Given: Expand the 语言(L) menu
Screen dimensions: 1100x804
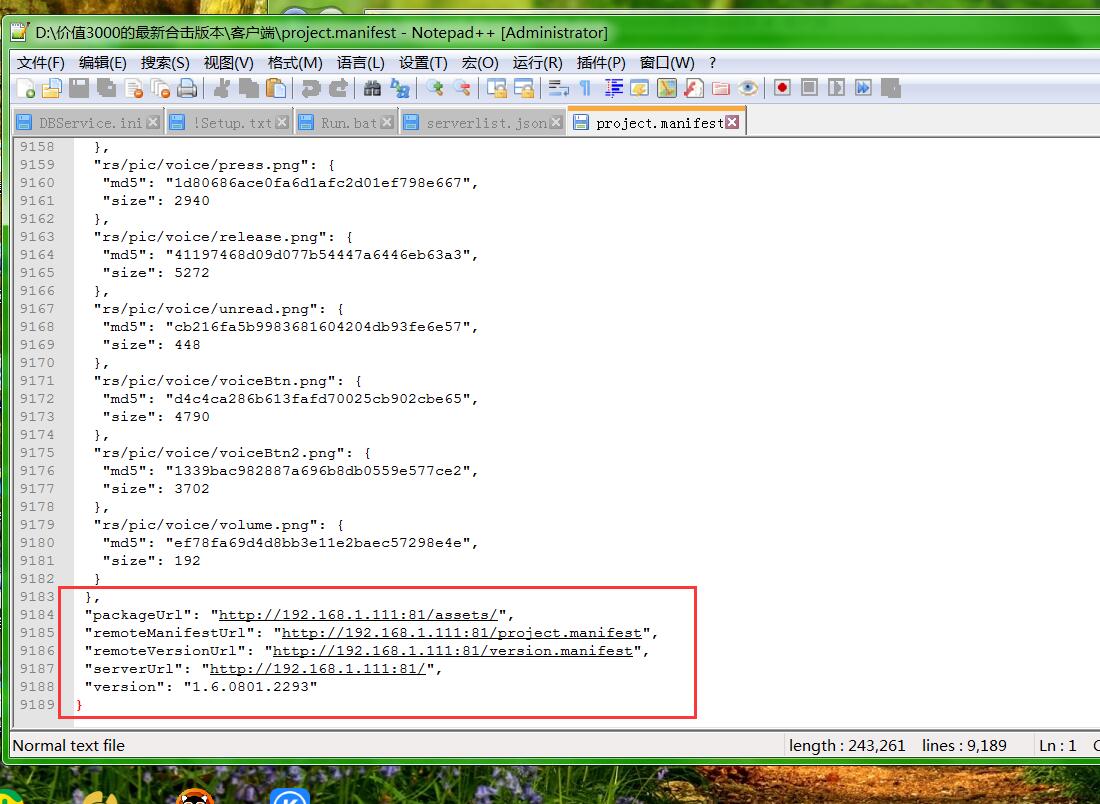Looking at the screenshot, I should 360,62.
